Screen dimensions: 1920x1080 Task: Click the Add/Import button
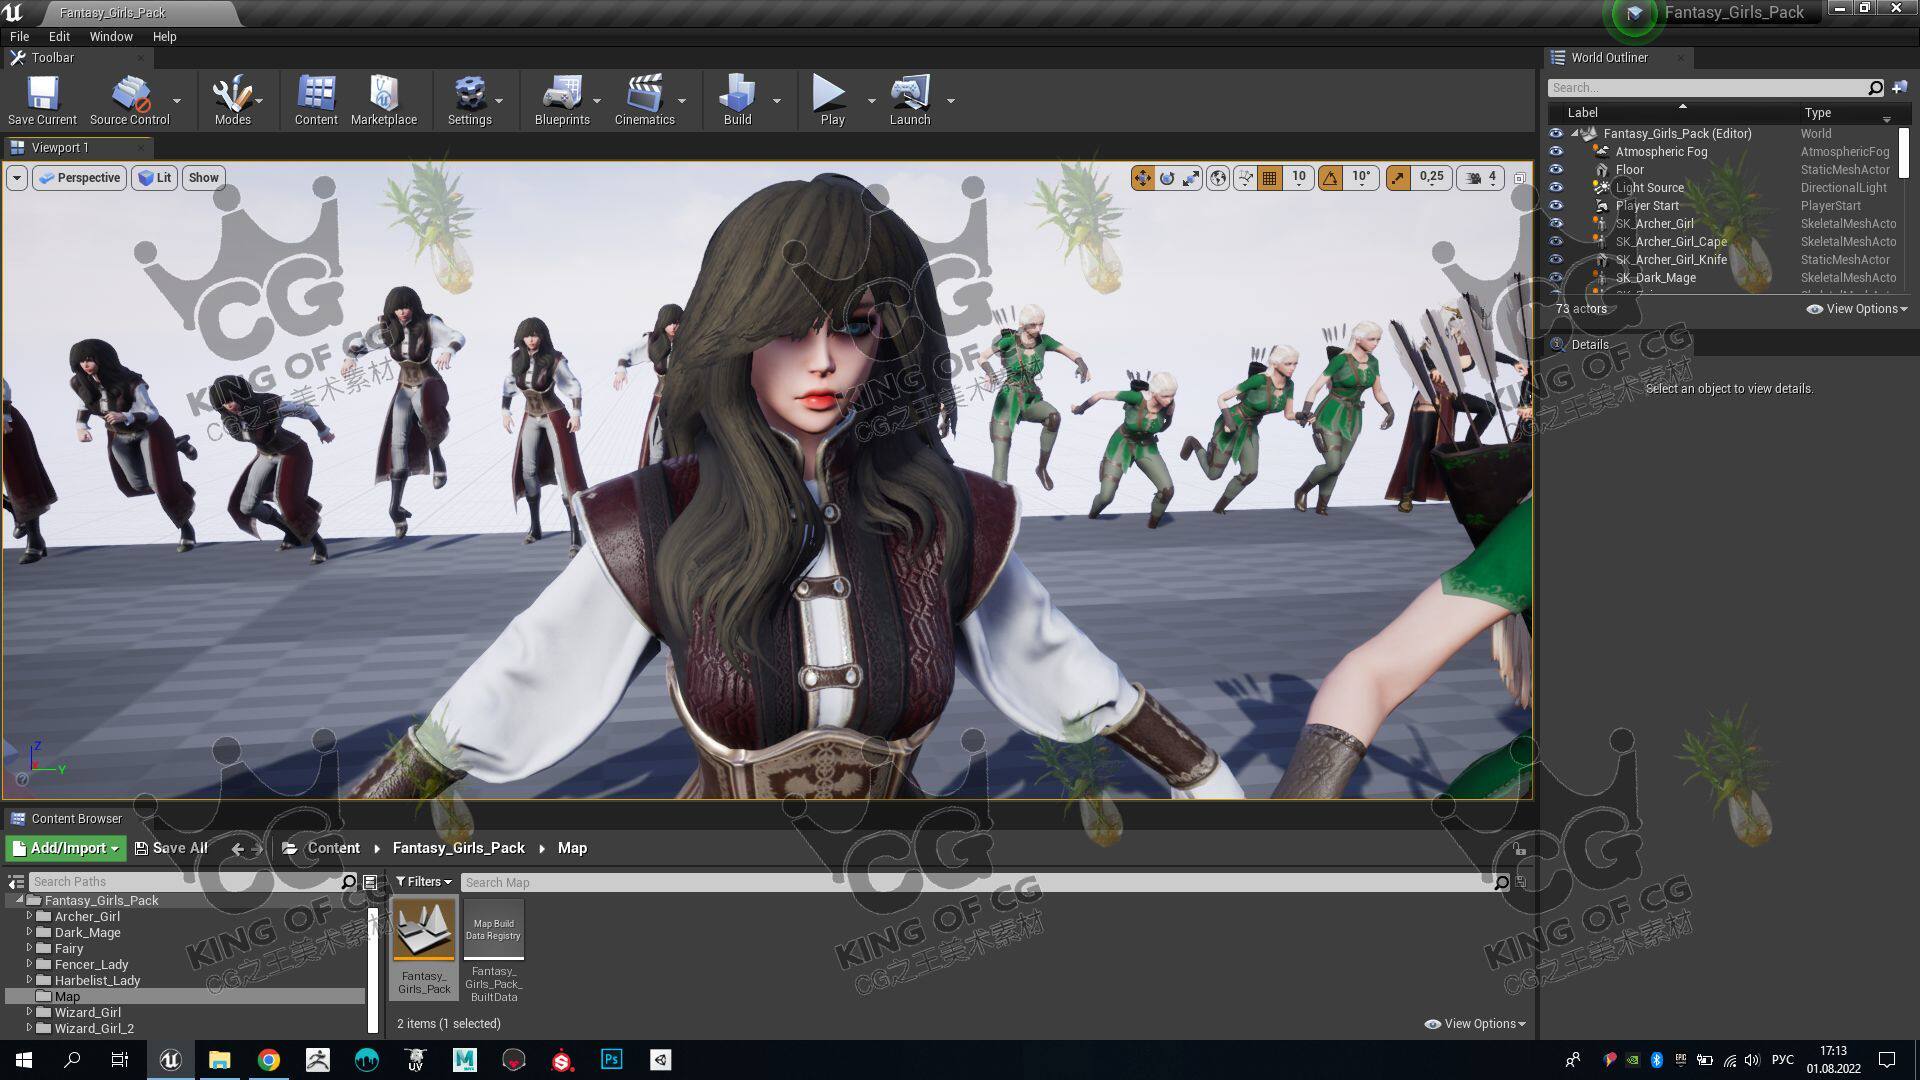[66, 848]
